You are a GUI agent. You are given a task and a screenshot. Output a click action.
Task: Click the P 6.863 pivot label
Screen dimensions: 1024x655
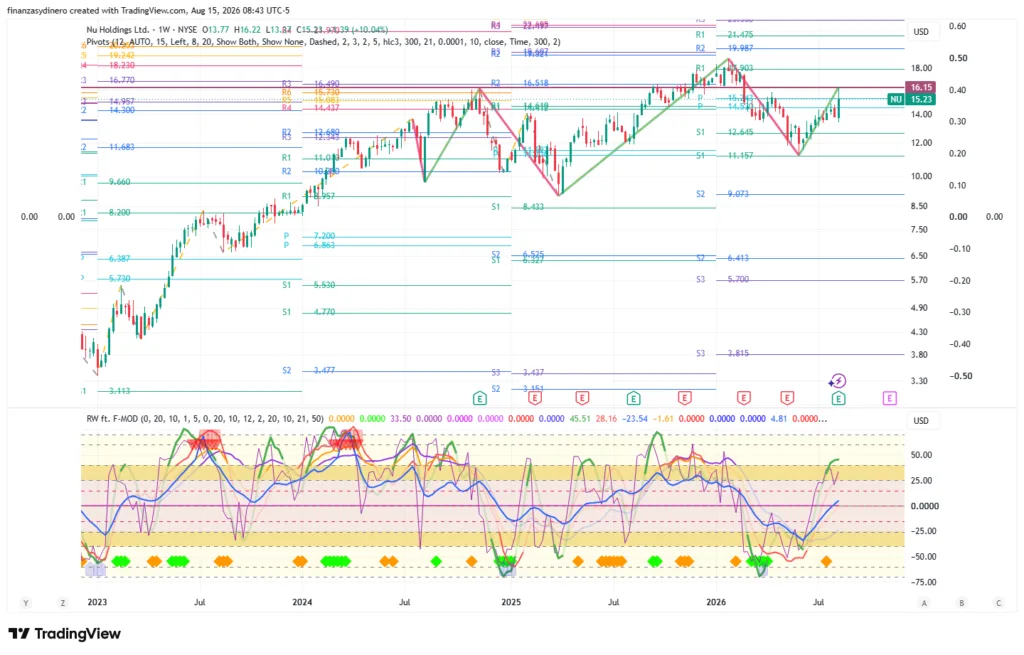(x=310, y=245)
